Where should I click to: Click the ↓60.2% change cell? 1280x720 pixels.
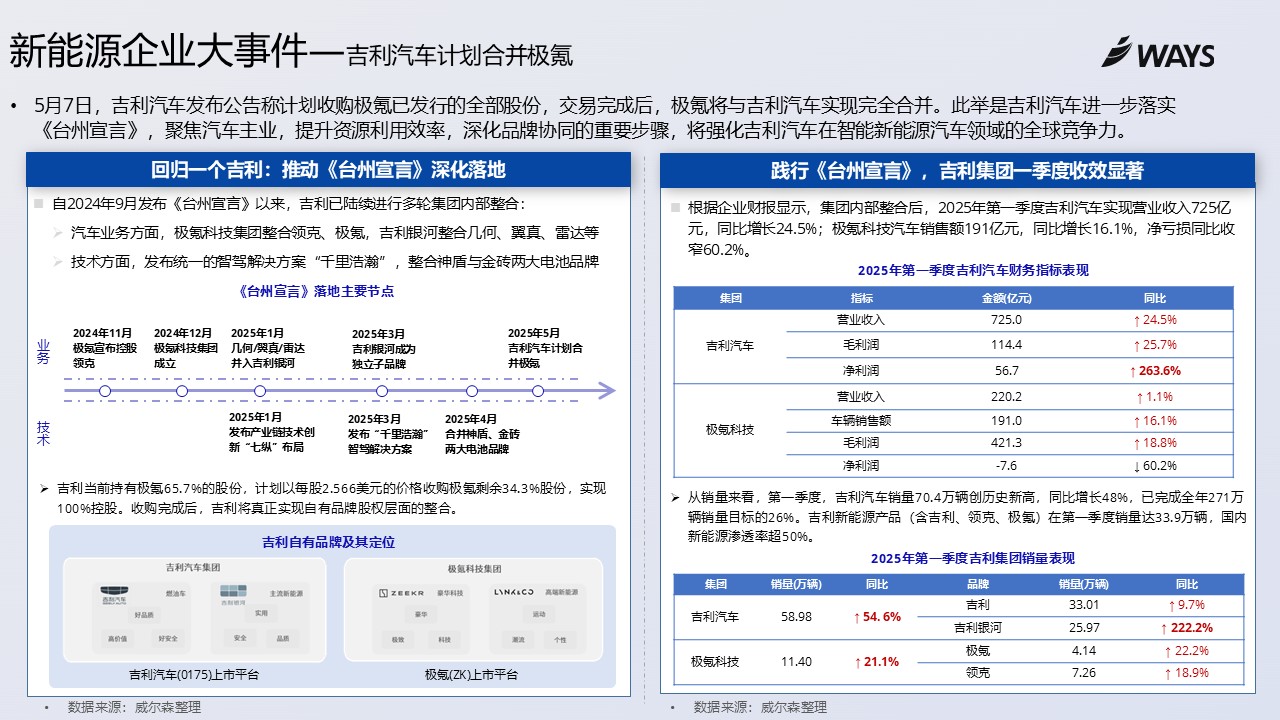(1154, 465)
